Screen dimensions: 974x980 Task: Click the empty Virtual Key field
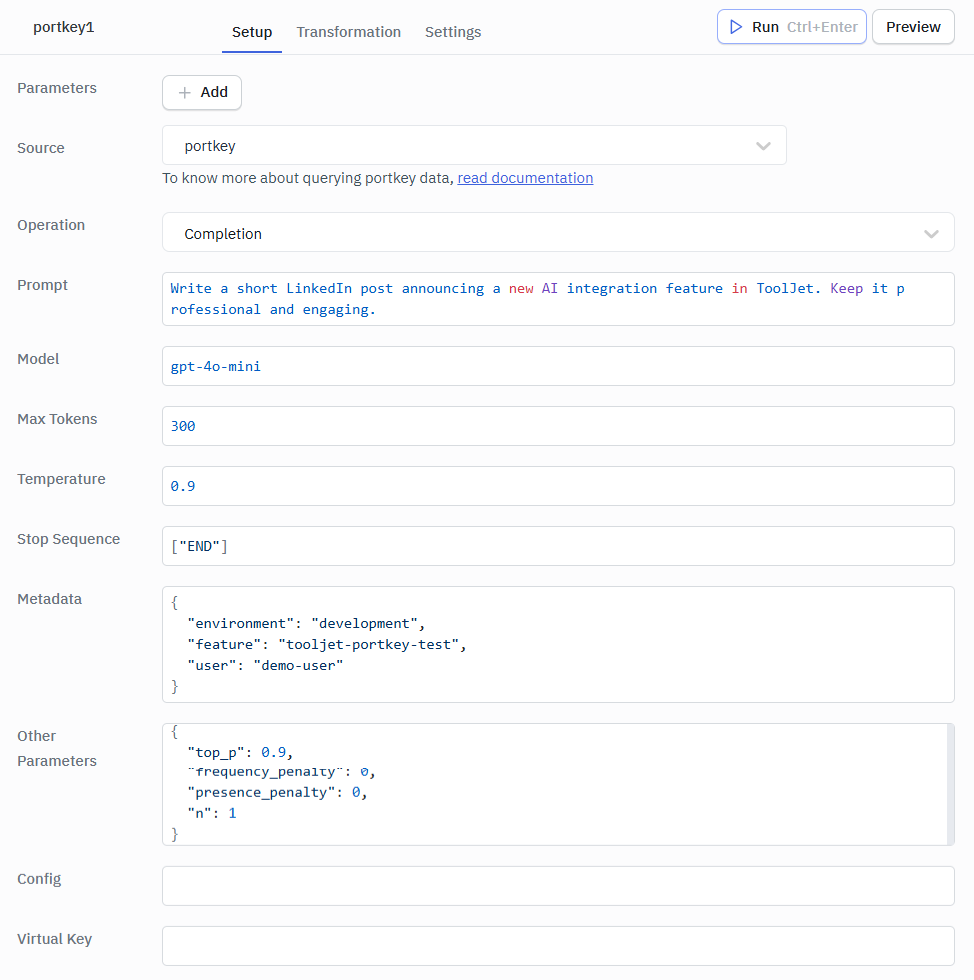coord(558,946)
